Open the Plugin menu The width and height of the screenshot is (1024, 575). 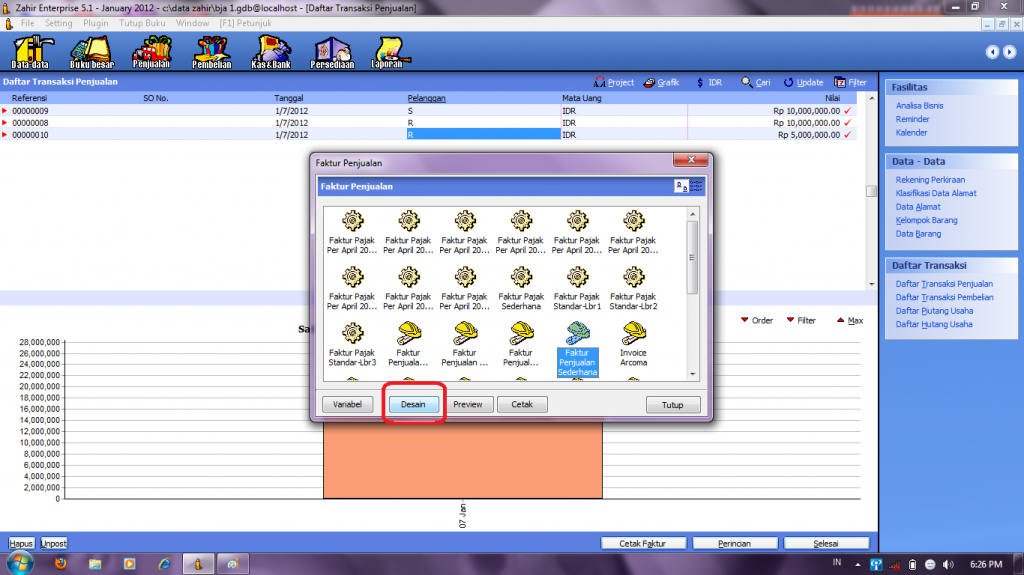click(x=96, y=23)
